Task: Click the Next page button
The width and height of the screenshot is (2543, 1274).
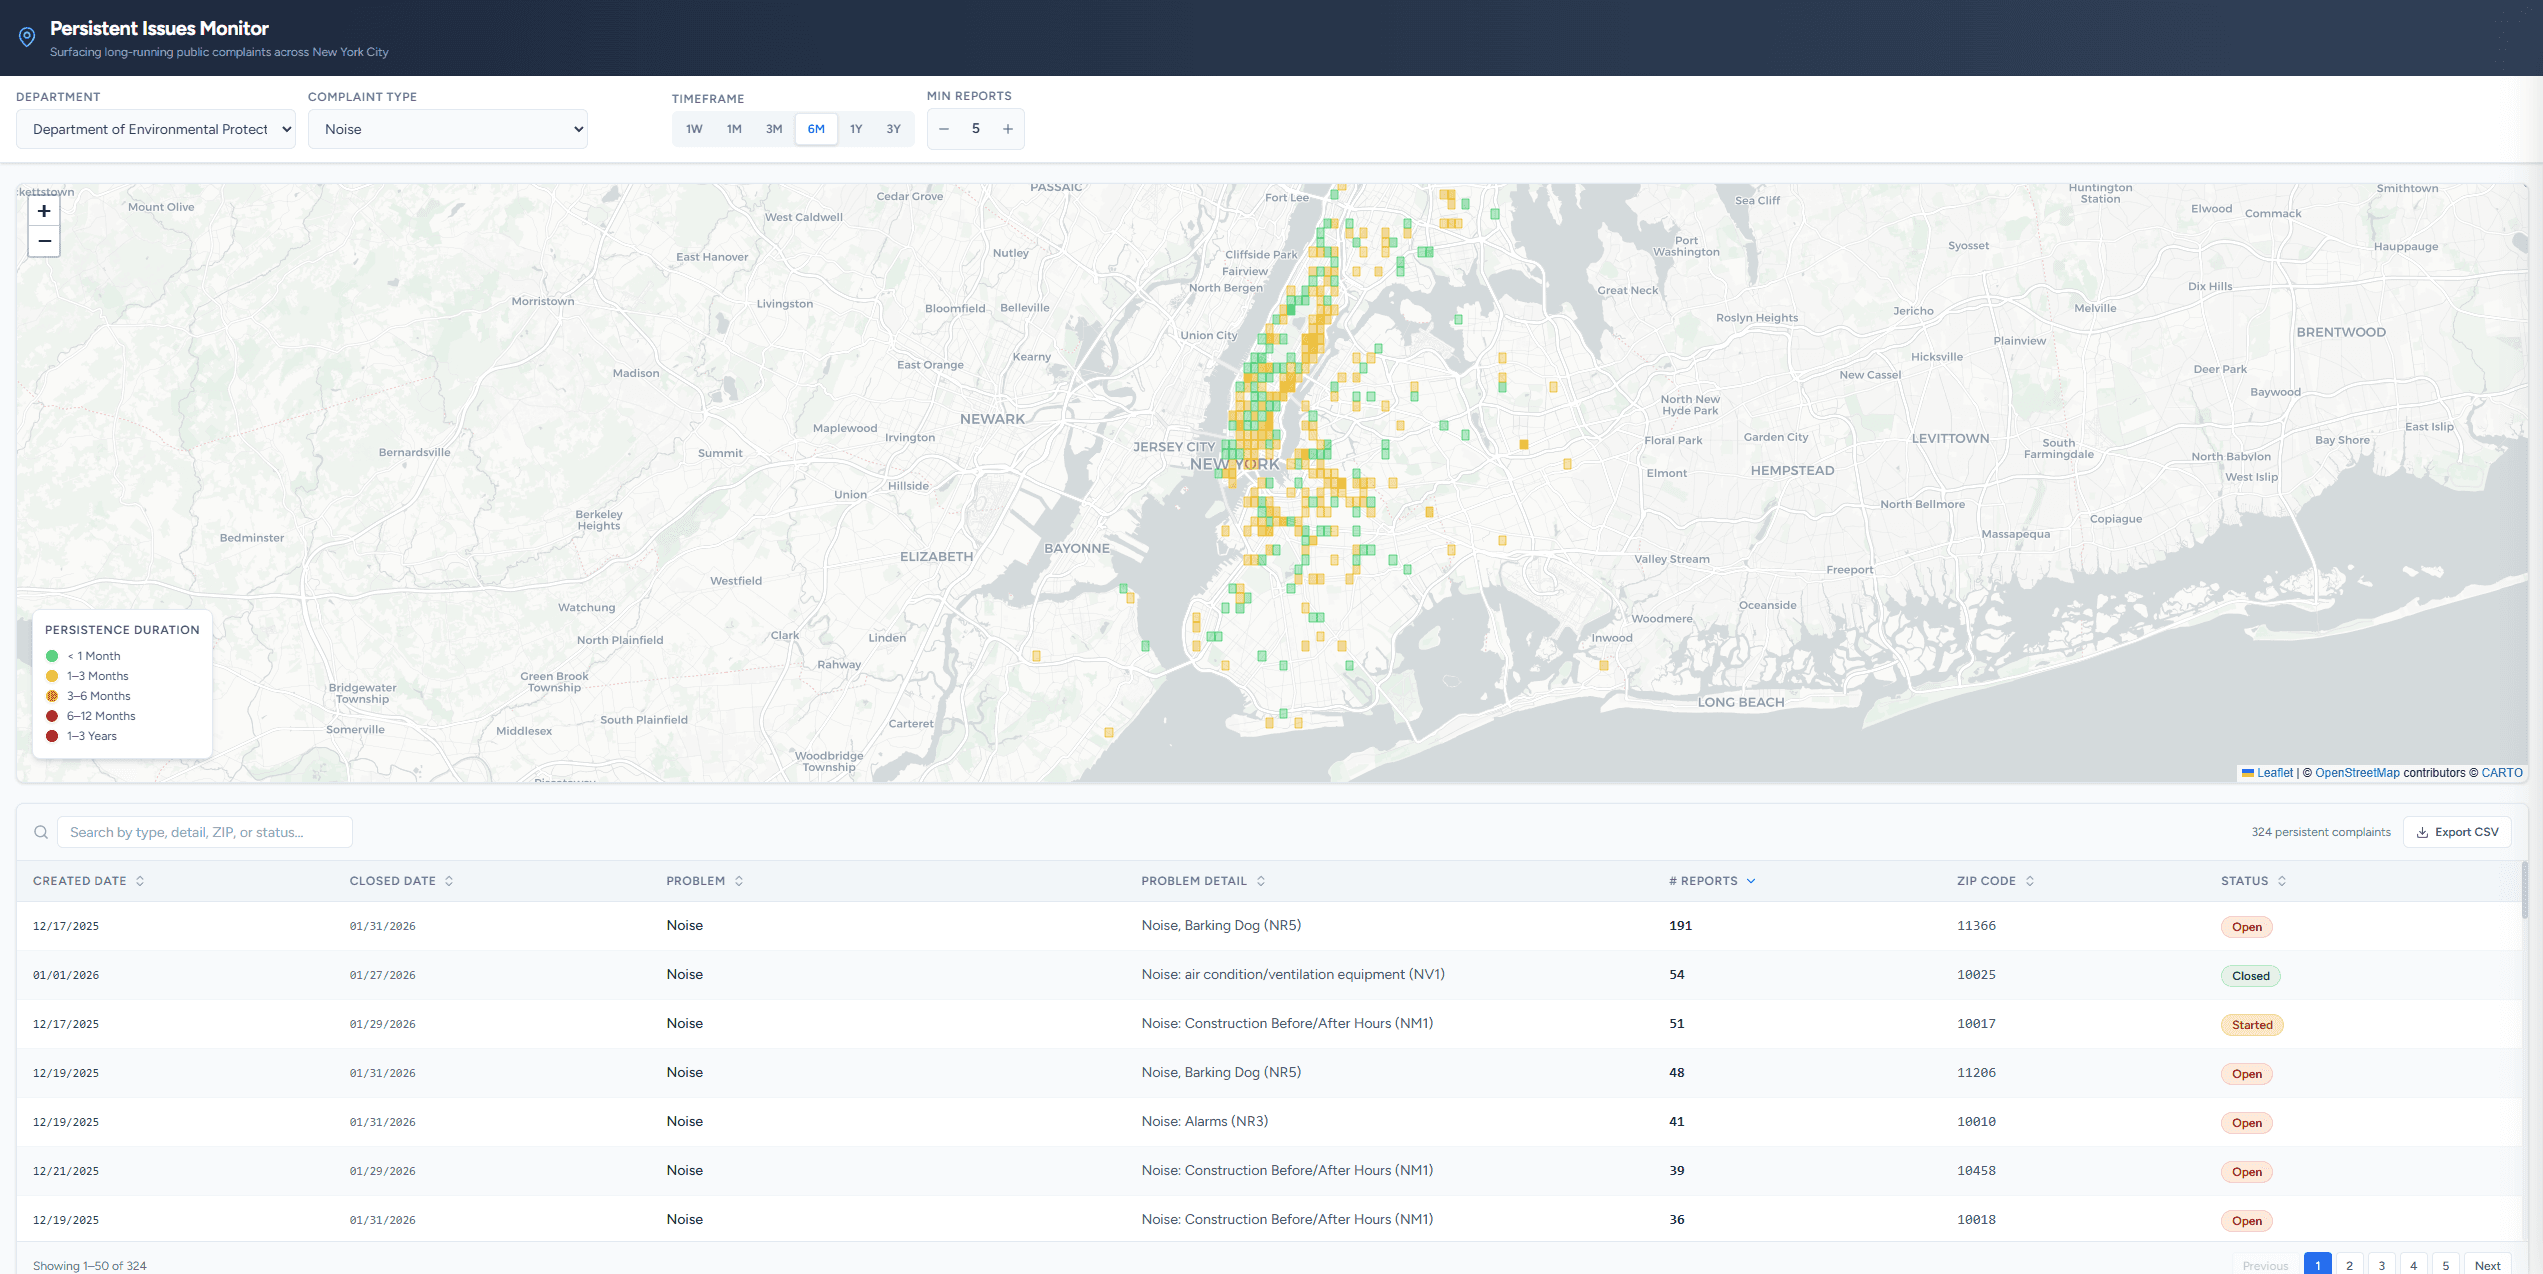Action: coord(2487,1265)
